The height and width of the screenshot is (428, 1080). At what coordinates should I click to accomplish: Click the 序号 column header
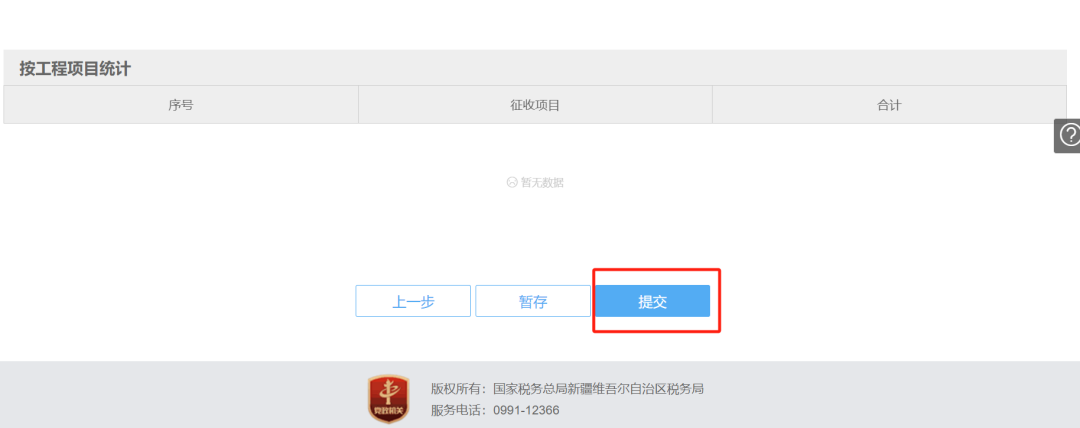coord(180,105)
